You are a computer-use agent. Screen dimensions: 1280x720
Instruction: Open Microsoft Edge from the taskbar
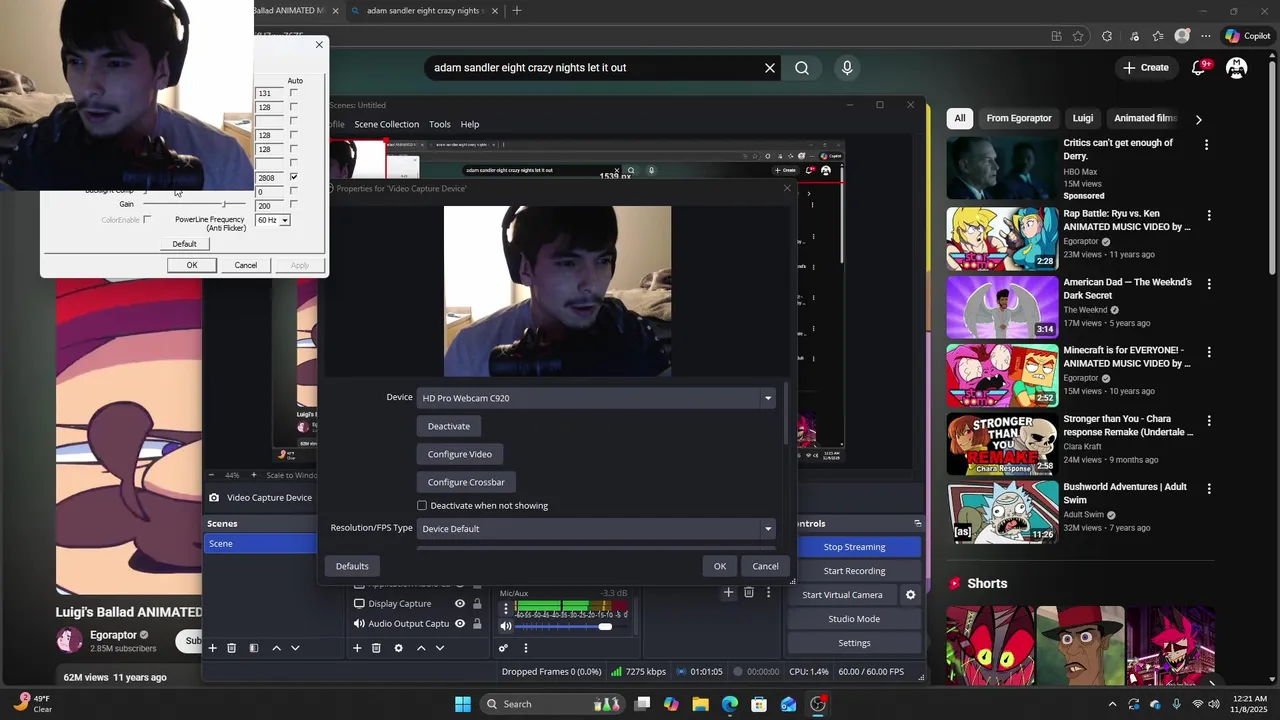click(x=730, y=704)
